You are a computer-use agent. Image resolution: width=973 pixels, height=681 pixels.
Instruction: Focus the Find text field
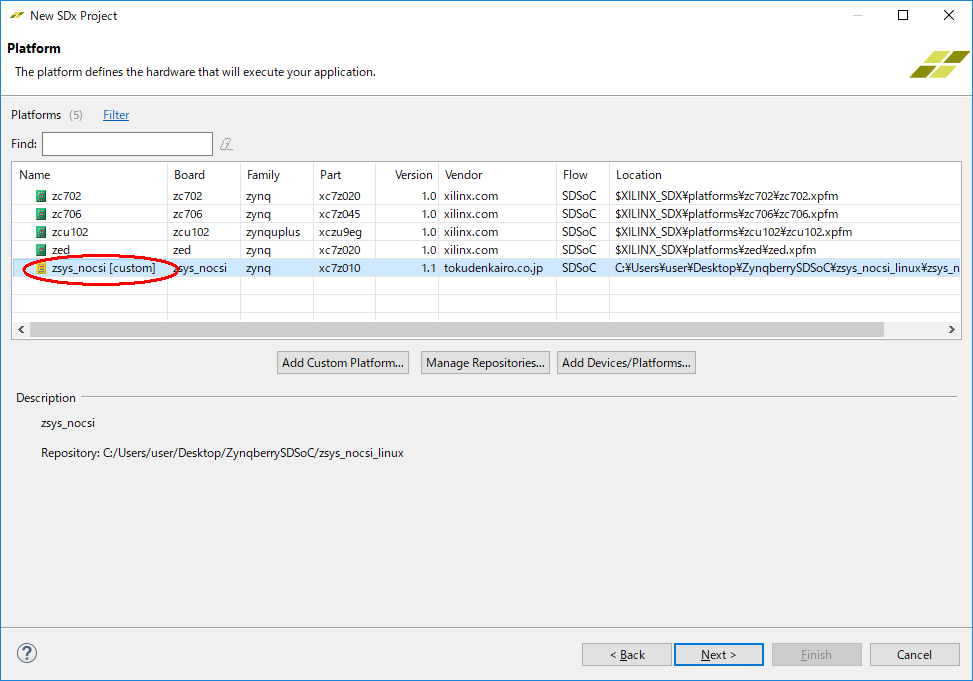[127, 144]
